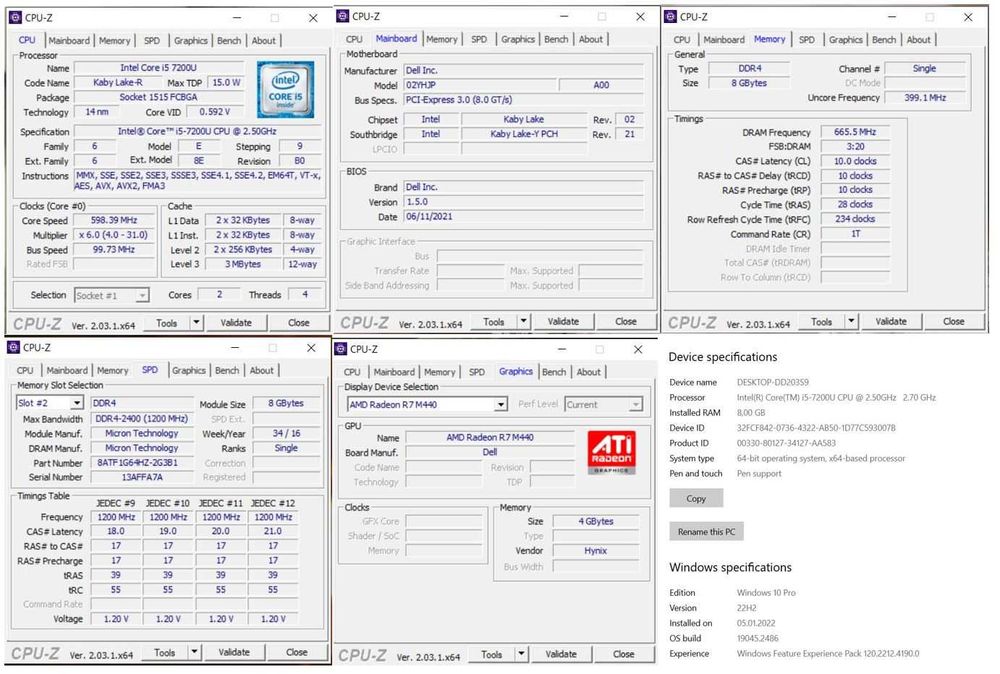Open the Perf Level Current dropdown

coord(636,404)
